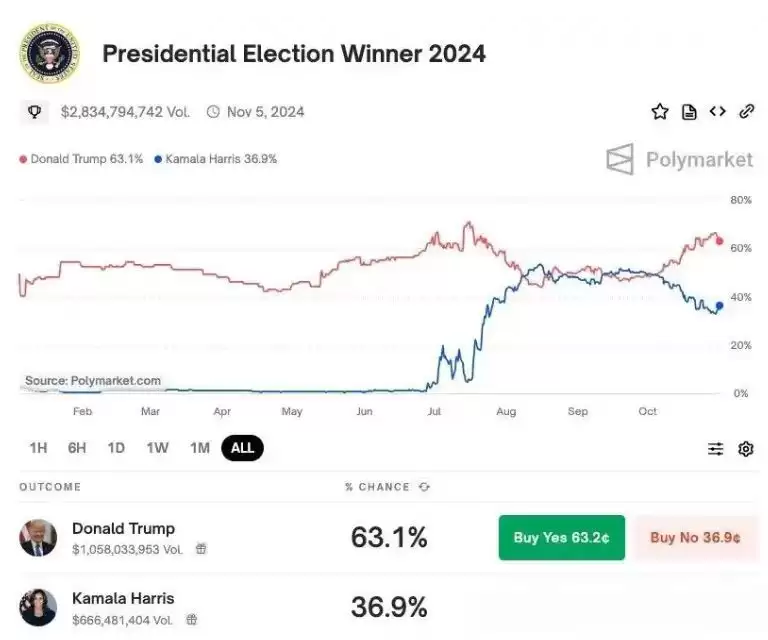Click gift icon beside Harris volume
Screen dimensions: 768x640
[192, 620]
